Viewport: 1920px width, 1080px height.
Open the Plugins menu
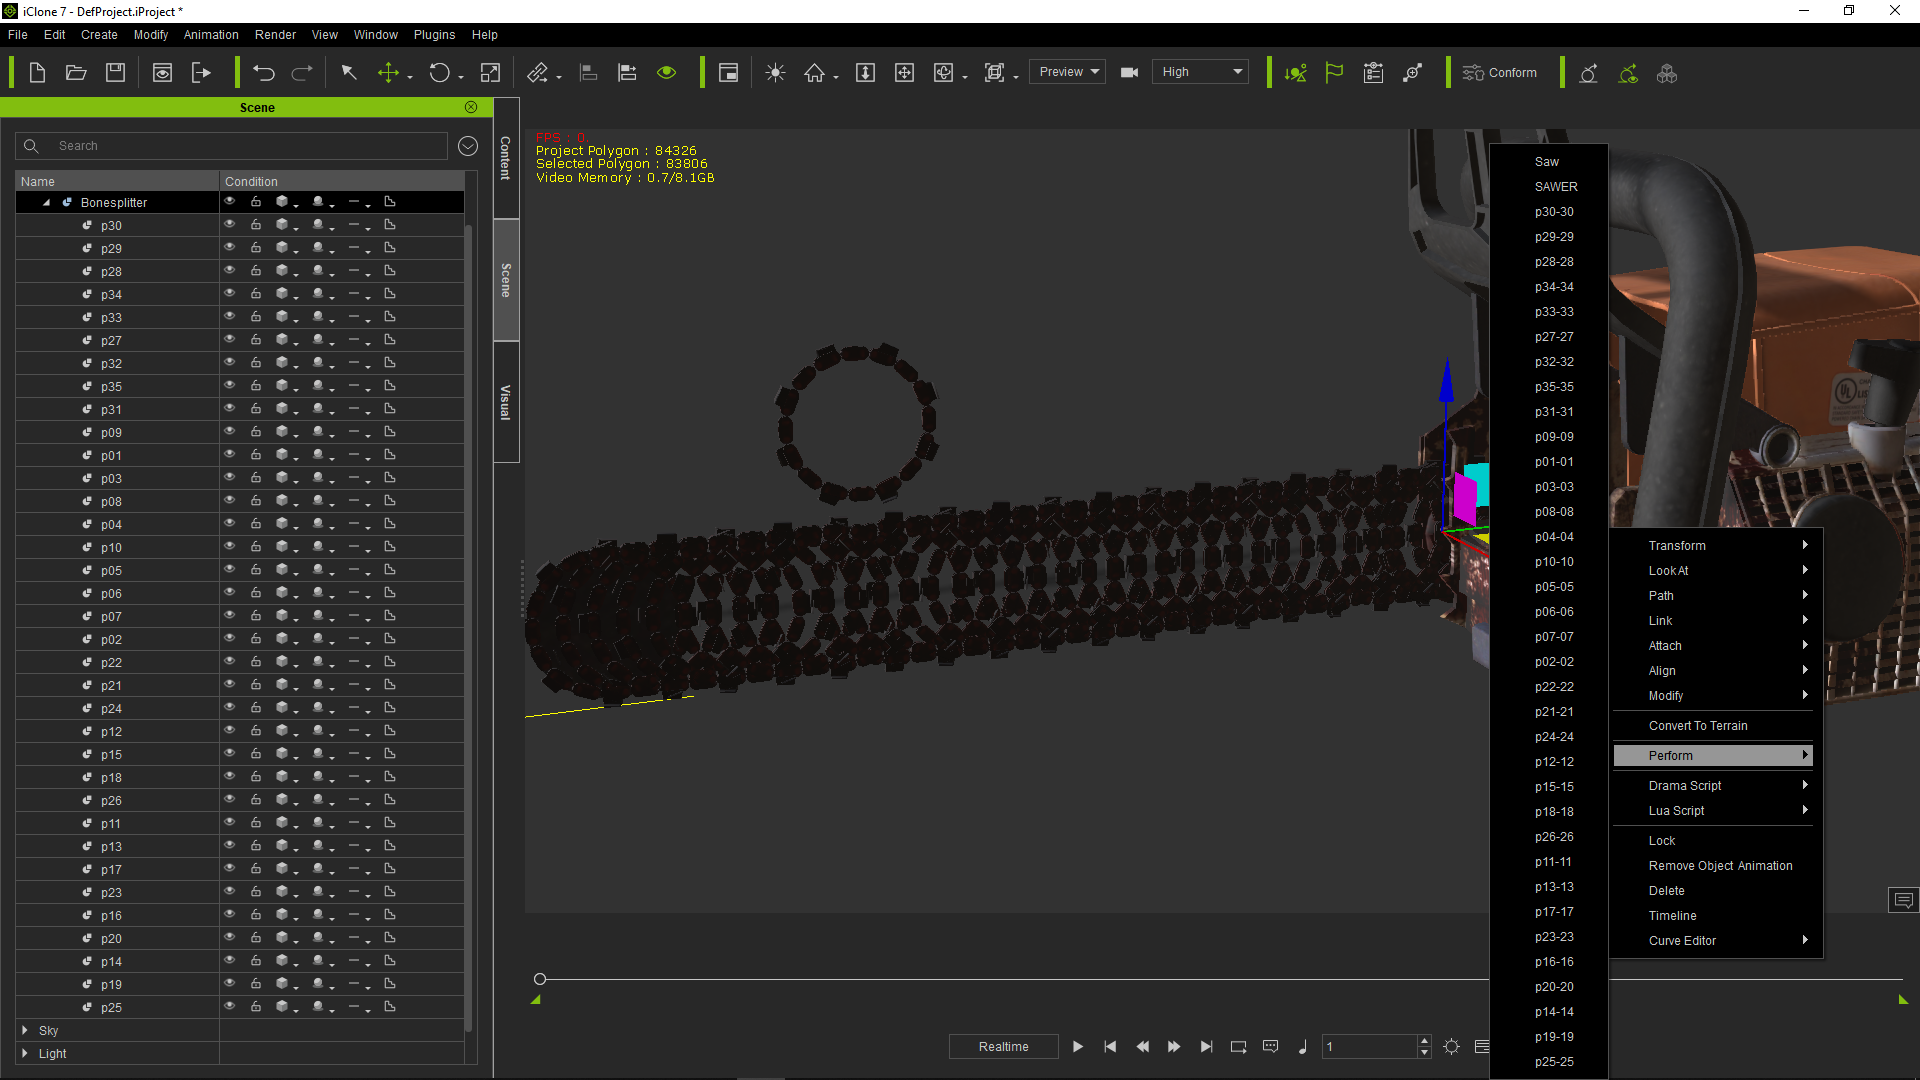(434, 34)
